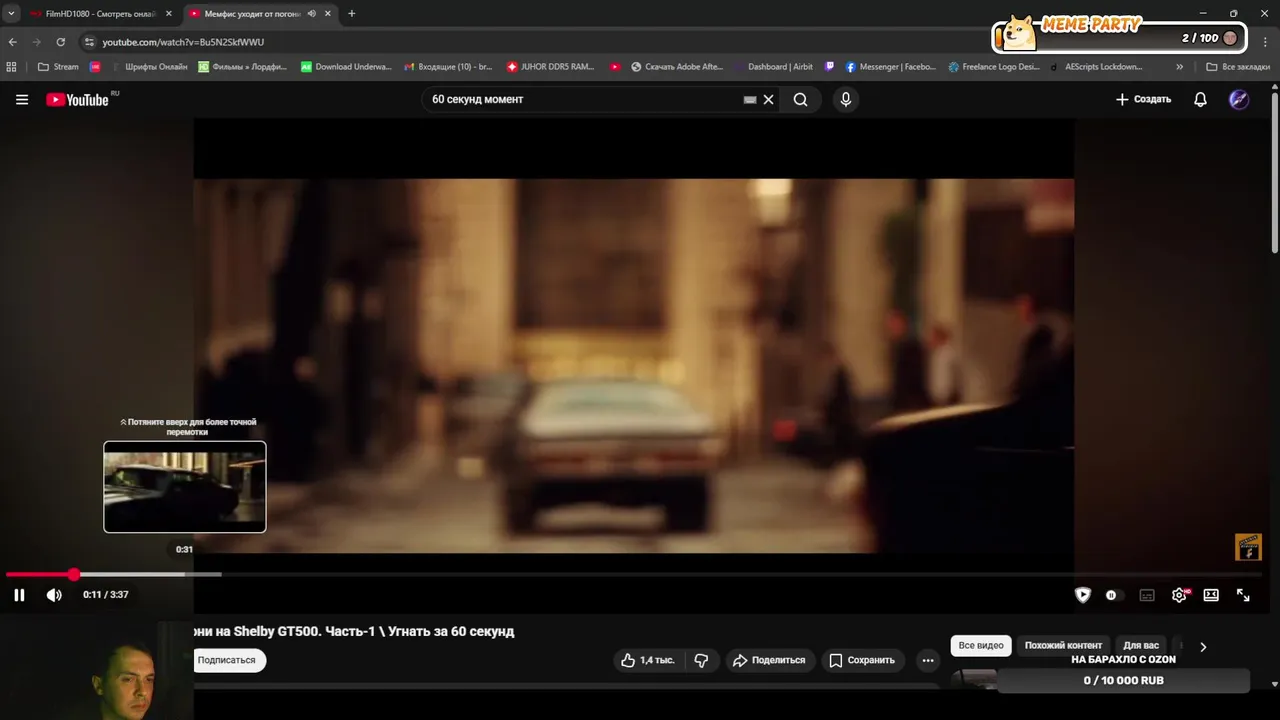Open the on-screen keyboard in search box
This screenshot has width=1280, height=720.
pos(750,99)
